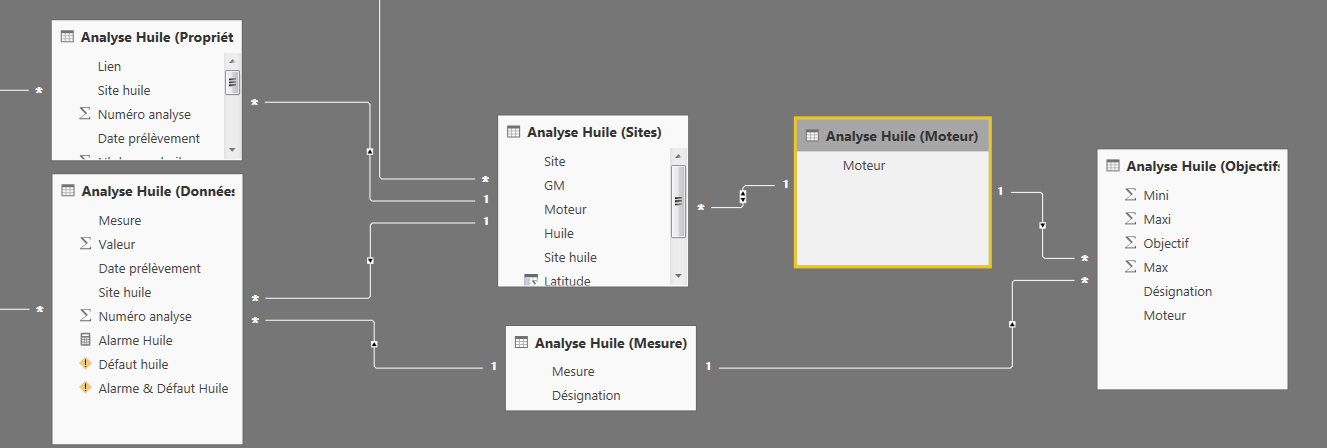Viewport: 1327px width, 448px height.
Task: Click scroll-down arrow in Analyse Huile (Sites) table
Action: [x=678, y=275]
